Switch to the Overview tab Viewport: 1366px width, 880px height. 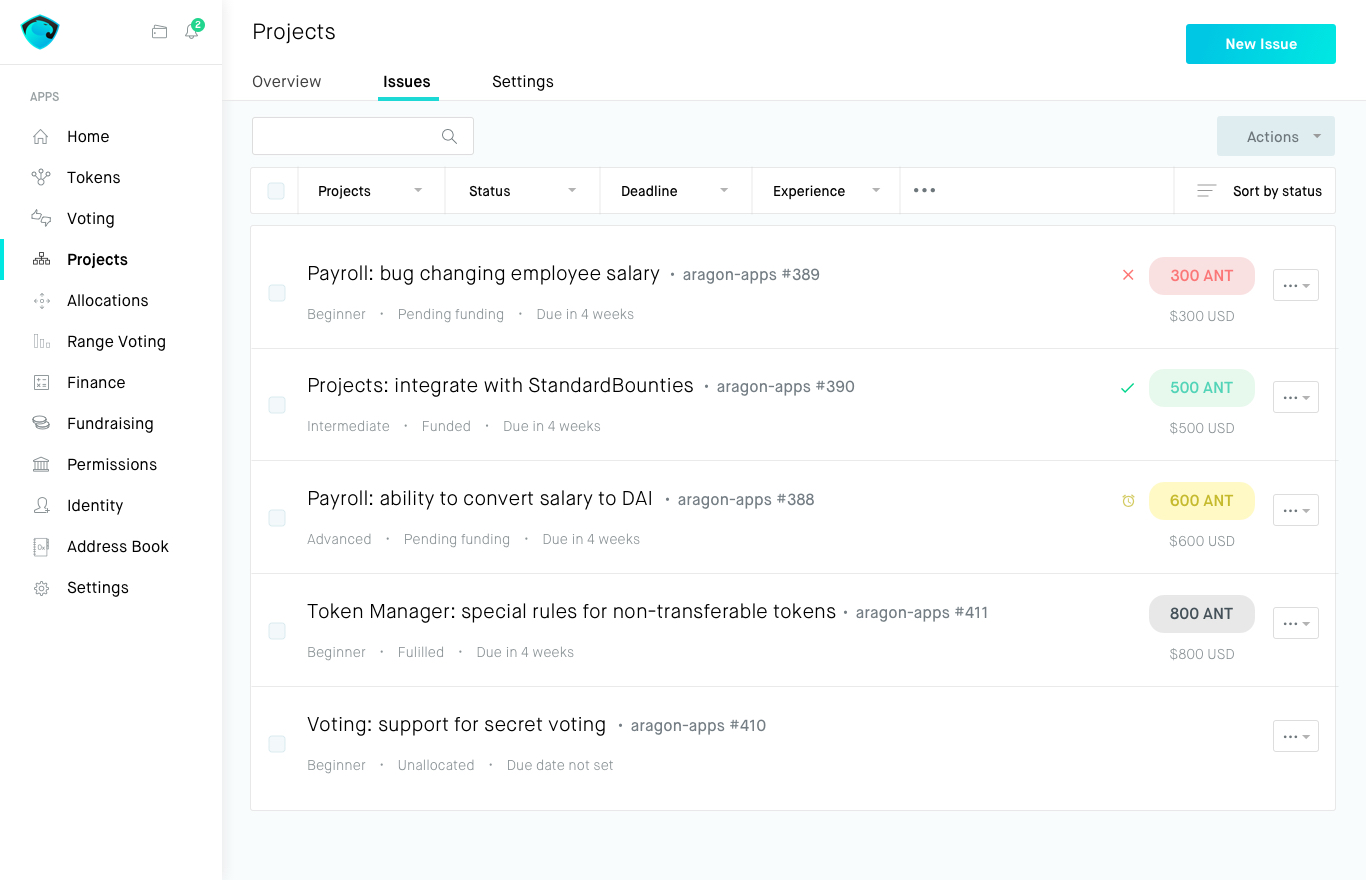point(287,82)
